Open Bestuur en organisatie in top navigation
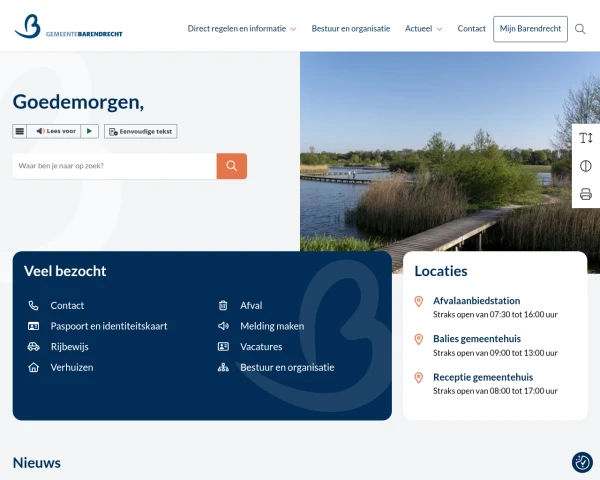600x480 pixels. tap(351, 29)
